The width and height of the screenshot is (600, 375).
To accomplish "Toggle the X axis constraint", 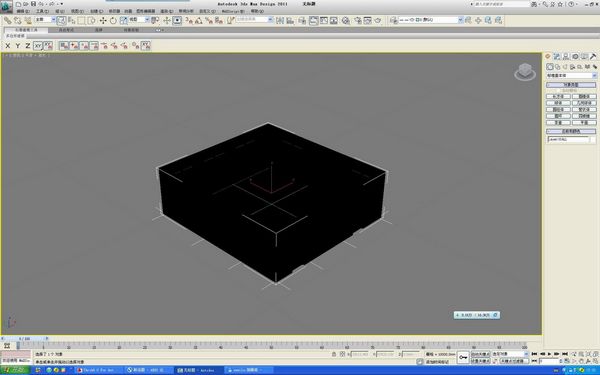I will [x=8, y=46].
